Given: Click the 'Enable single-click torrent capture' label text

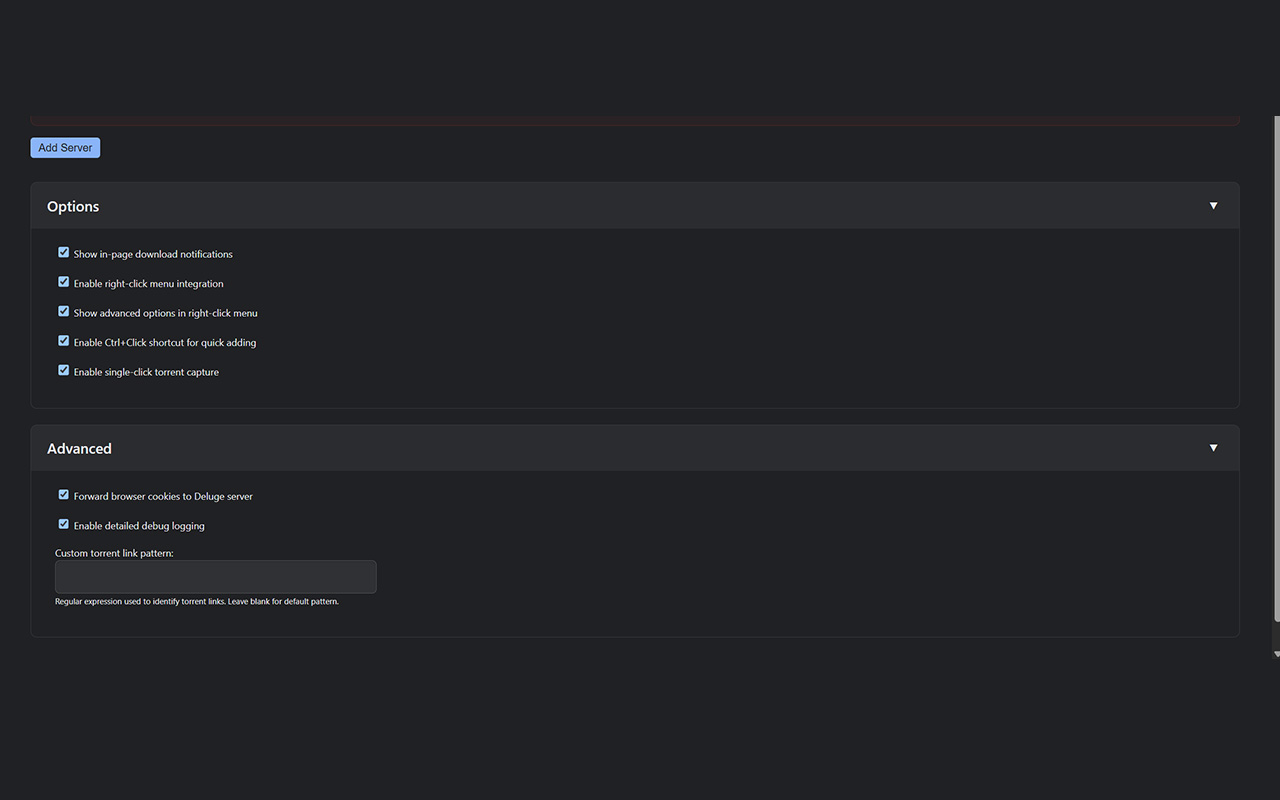Looking at the screenshot, I should tap(146, 372).
